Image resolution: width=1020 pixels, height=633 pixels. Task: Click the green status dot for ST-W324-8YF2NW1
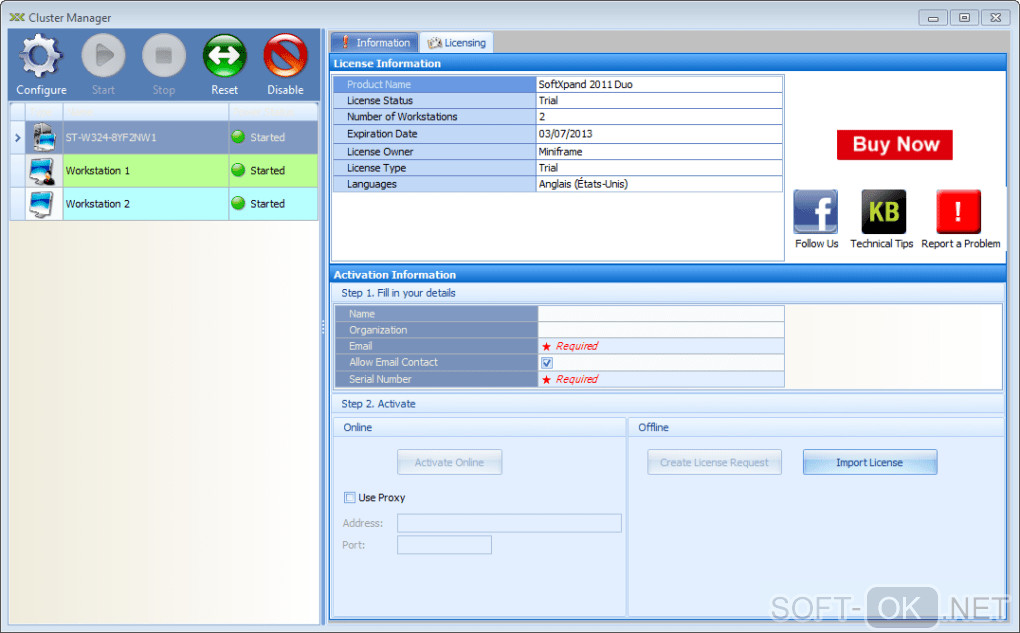pyautogui.click(x=238, y=137)
